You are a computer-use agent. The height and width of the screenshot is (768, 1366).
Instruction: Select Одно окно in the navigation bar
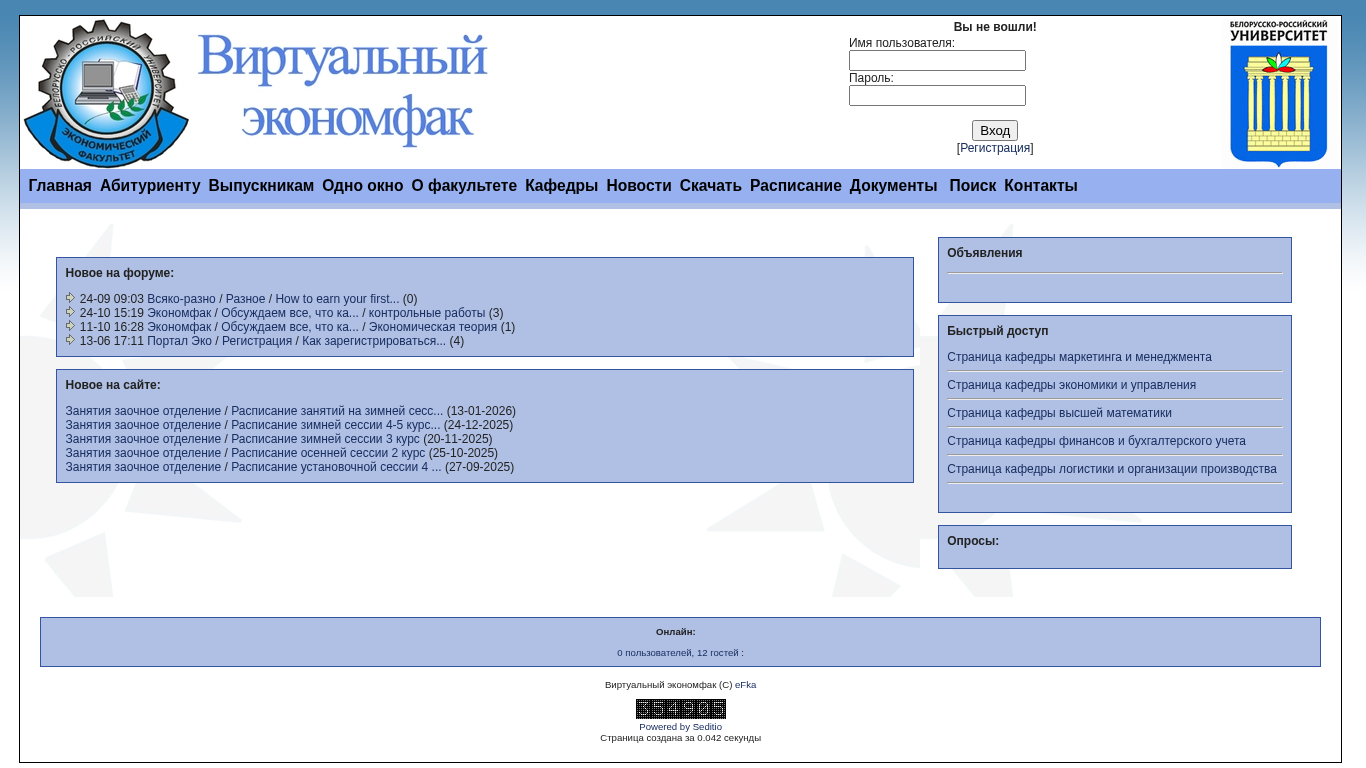tap(363, 186)
